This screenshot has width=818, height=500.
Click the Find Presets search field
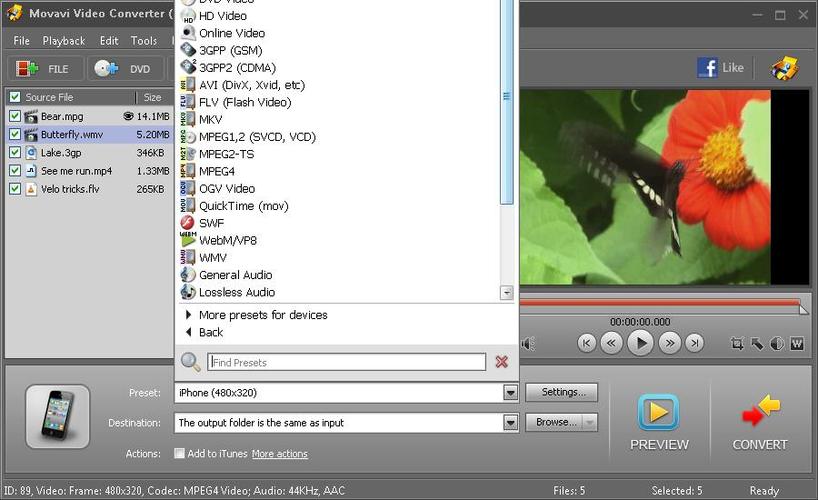(346, 362)
